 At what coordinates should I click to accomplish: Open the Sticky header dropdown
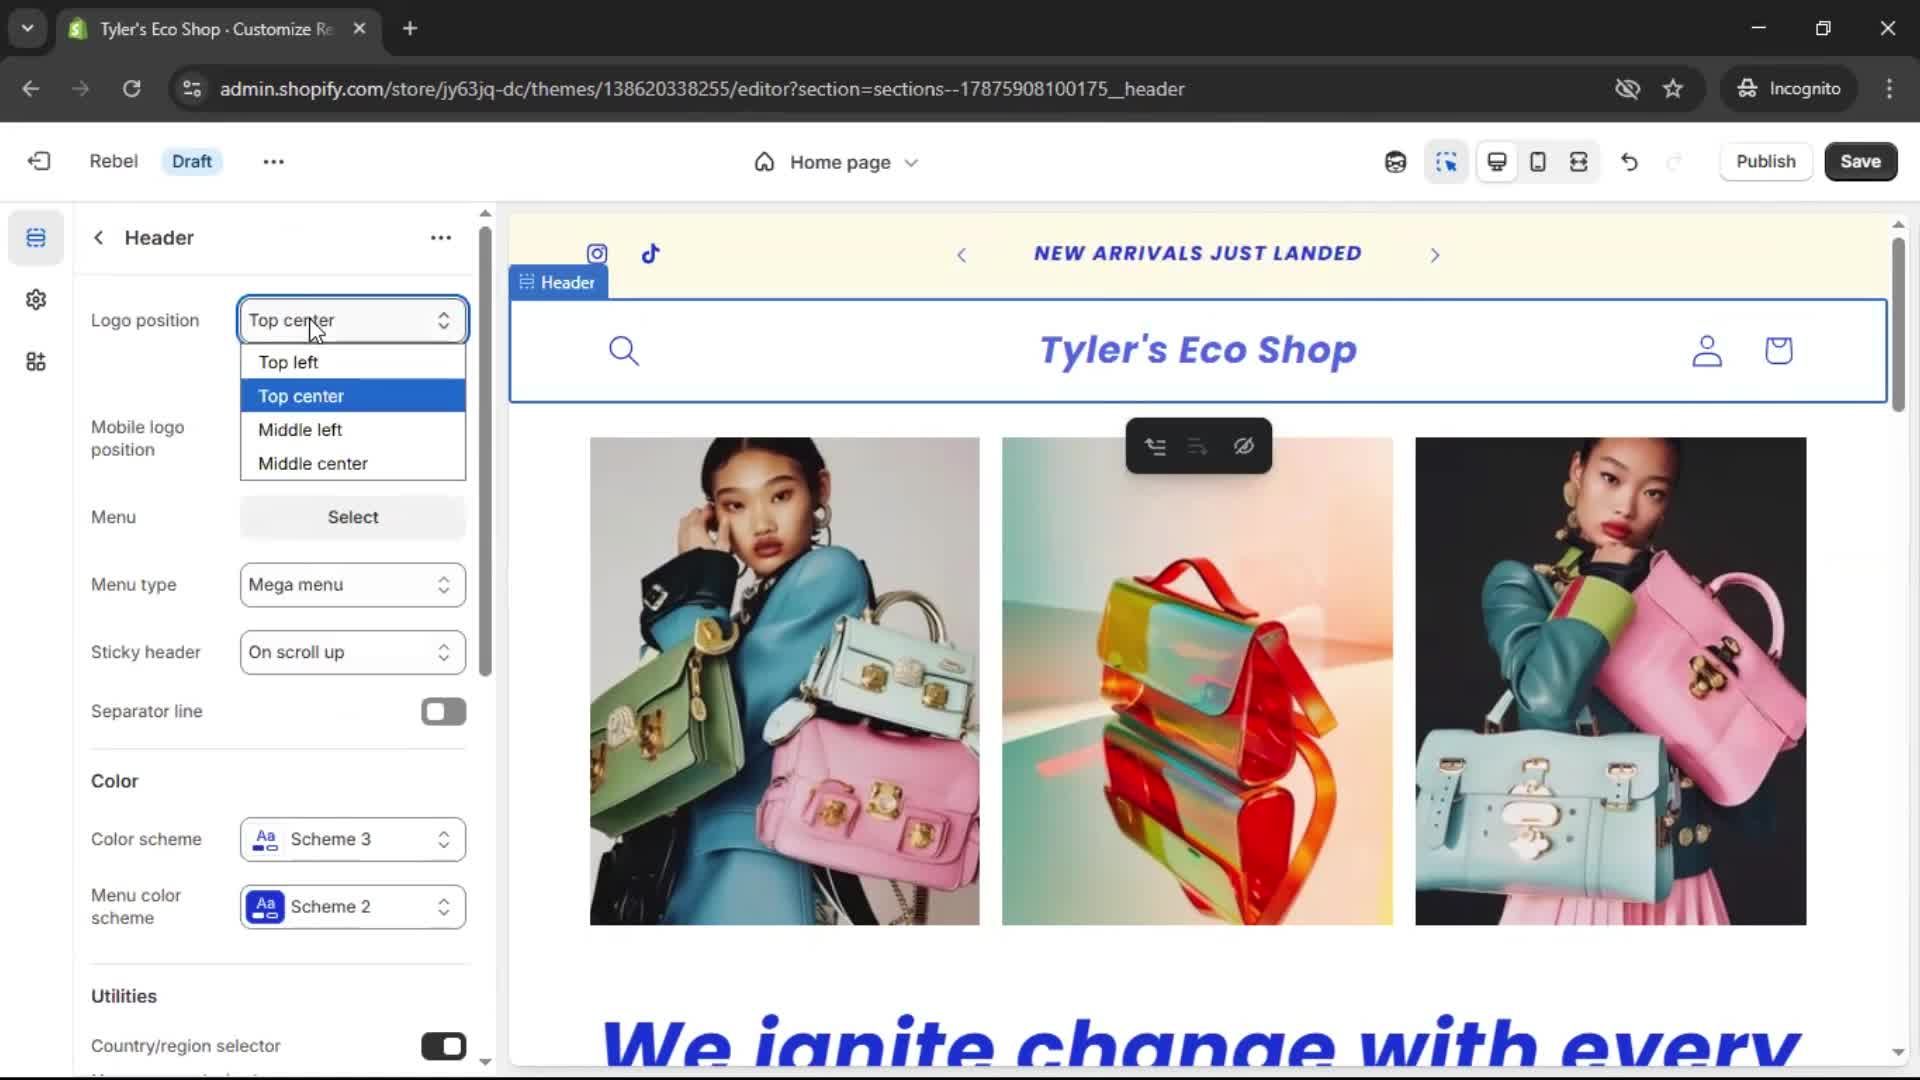click(x=352, y=652)
